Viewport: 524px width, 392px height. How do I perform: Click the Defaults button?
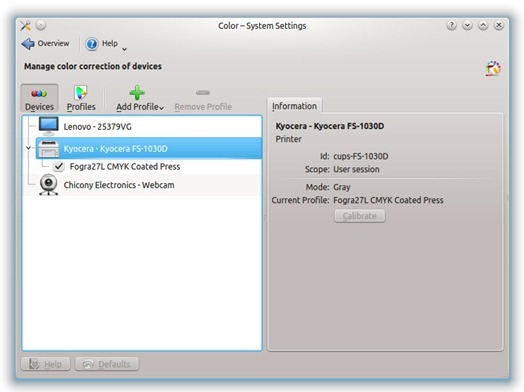[x=107, y=364]
